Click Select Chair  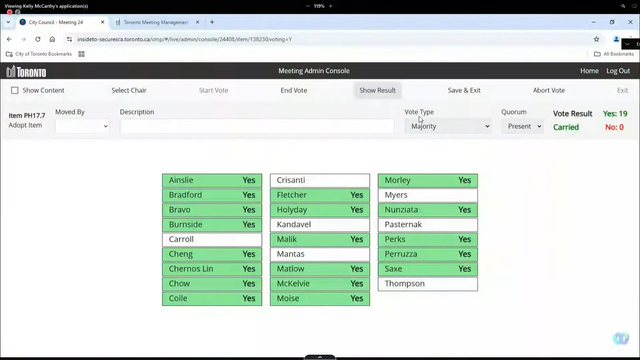click(x=129, y=90)
